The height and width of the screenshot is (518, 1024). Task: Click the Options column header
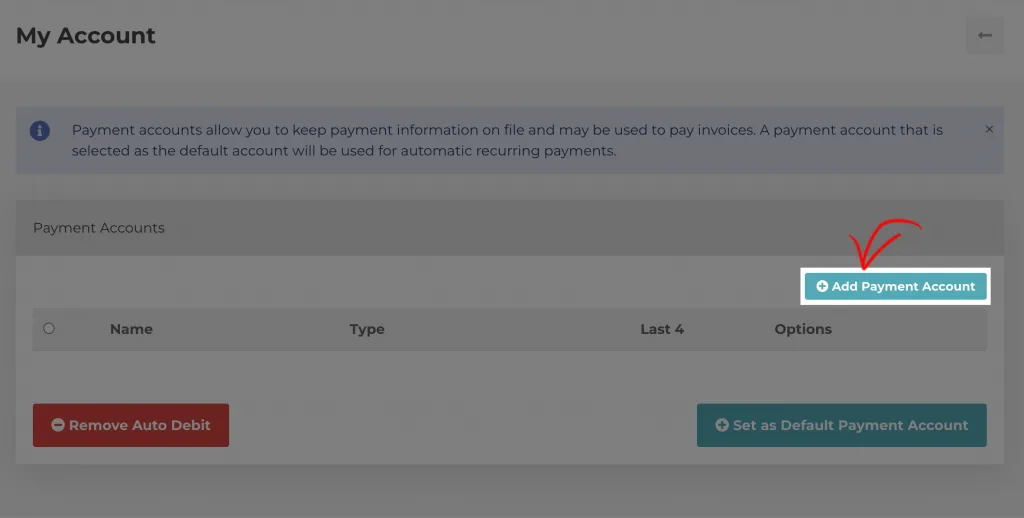[x=803, y=329]
